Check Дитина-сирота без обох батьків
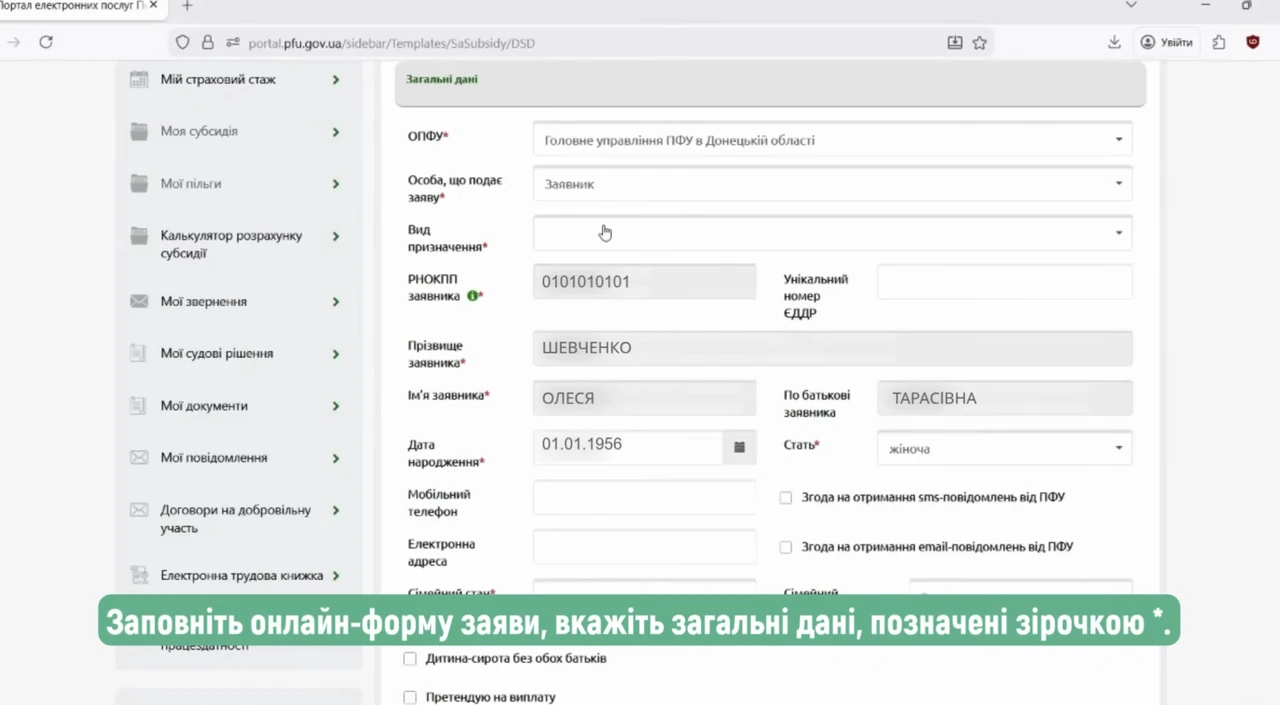Viewport: 1280px width, 705px height. (x=410, y=659)
